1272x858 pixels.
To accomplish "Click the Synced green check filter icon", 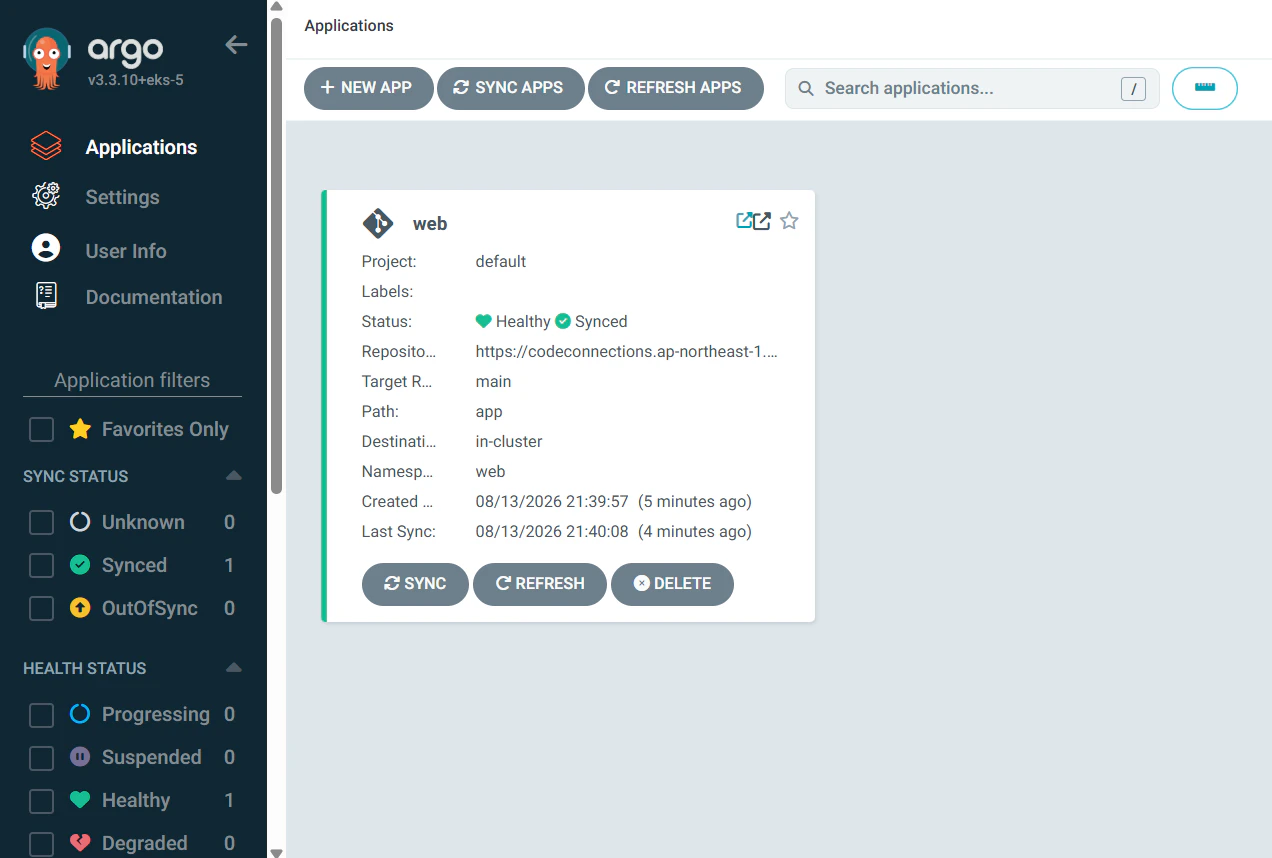I will (x=80, y=565).
